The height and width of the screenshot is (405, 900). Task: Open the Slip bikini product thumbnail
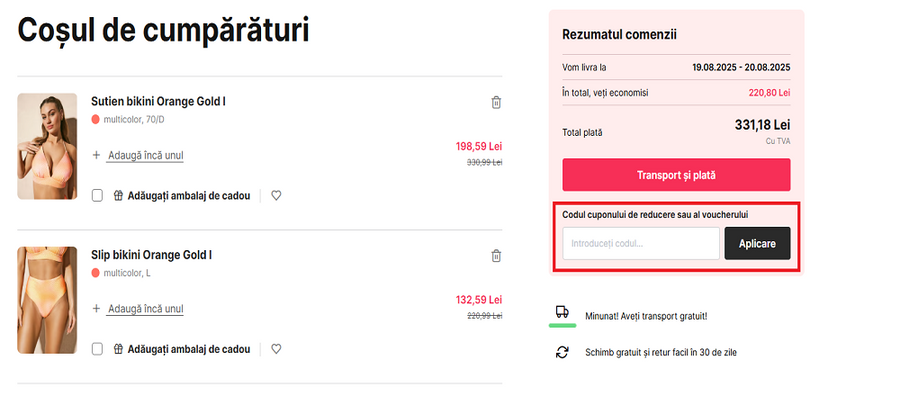click(47, 300)
